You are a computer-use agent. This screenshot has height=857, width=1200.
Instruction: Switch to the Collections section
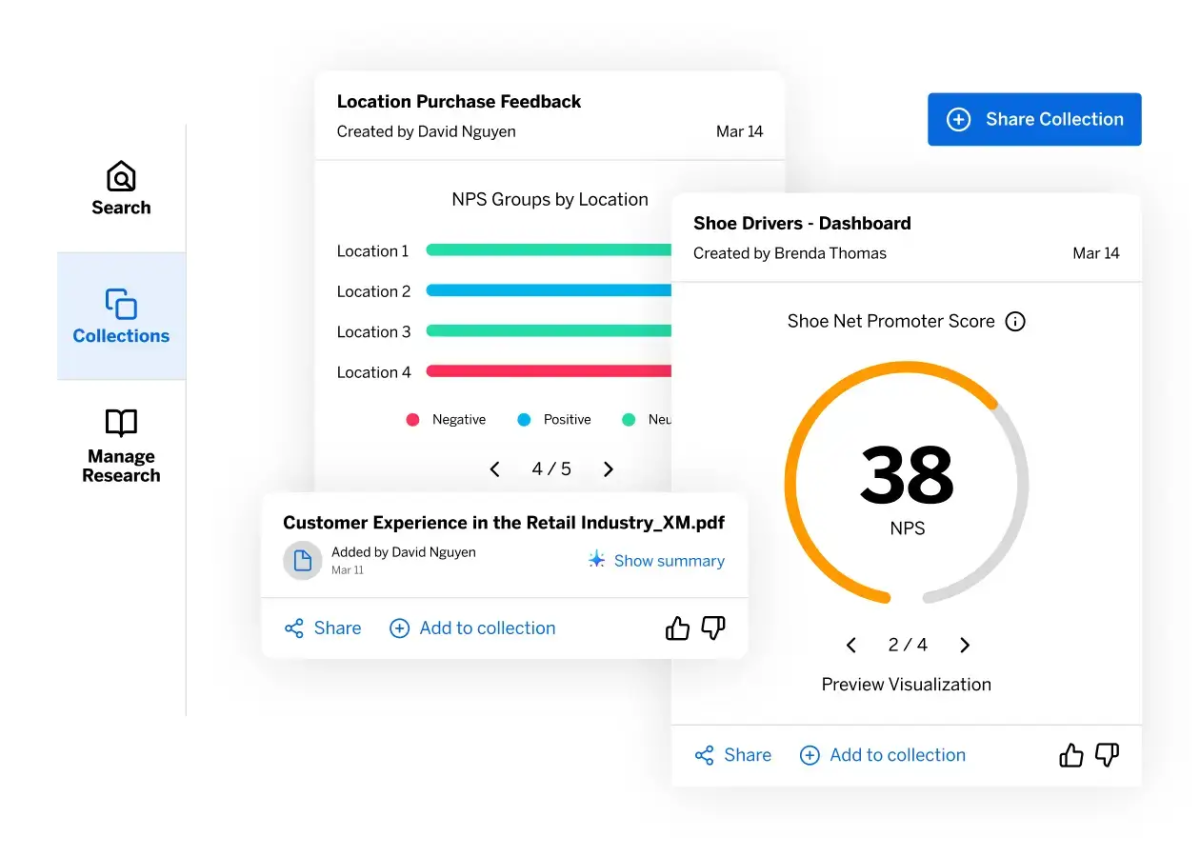point(120,315)
